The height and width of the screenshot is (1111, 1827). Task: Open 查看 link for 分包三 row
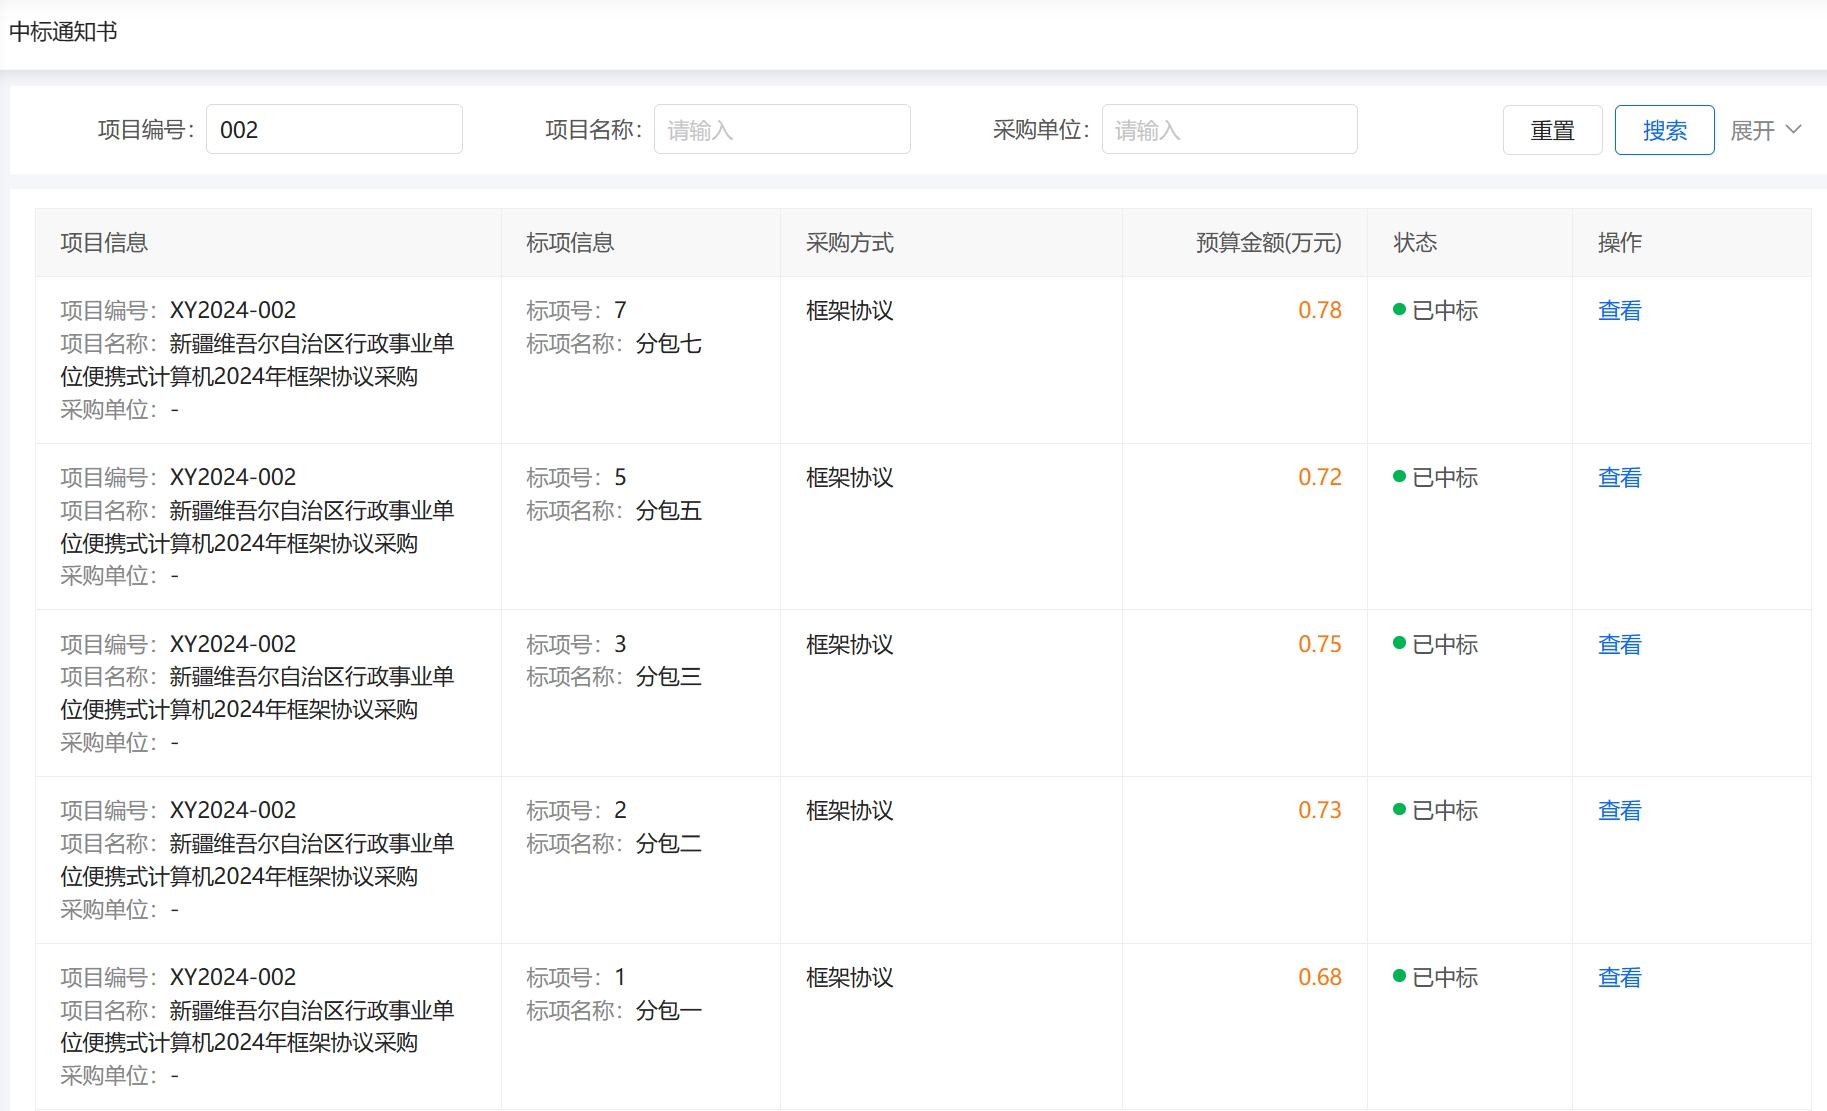pos(1619,645)
